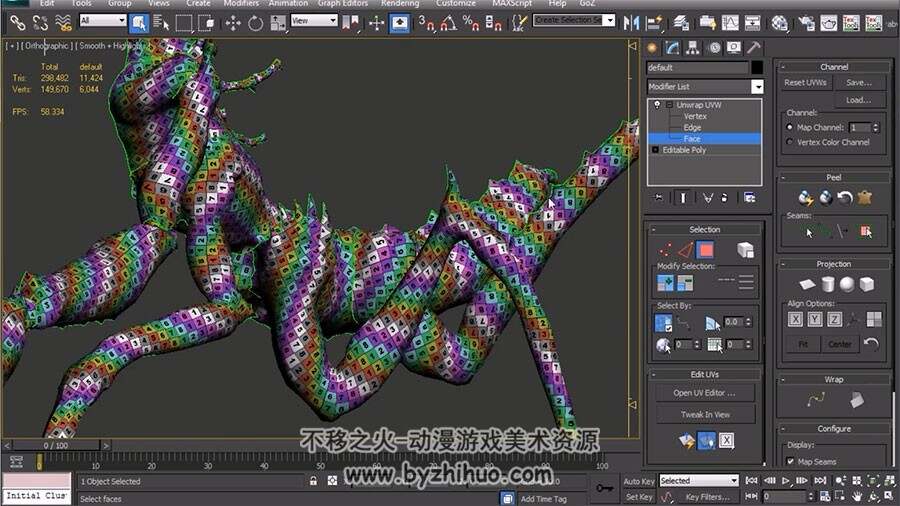Select the Rotate tool
This screenshot has width=900, height=506.
point(255,23)
